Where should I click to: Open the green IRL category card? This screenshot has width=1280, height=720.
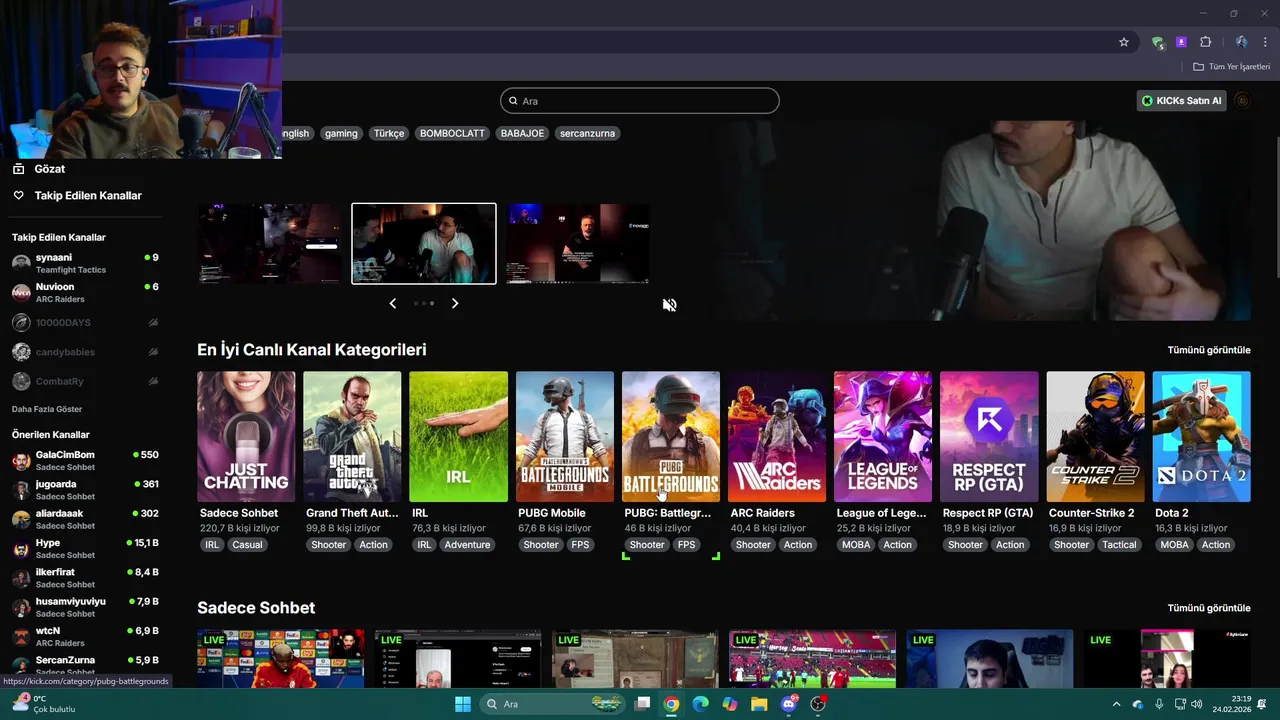[x=458, y=437]
